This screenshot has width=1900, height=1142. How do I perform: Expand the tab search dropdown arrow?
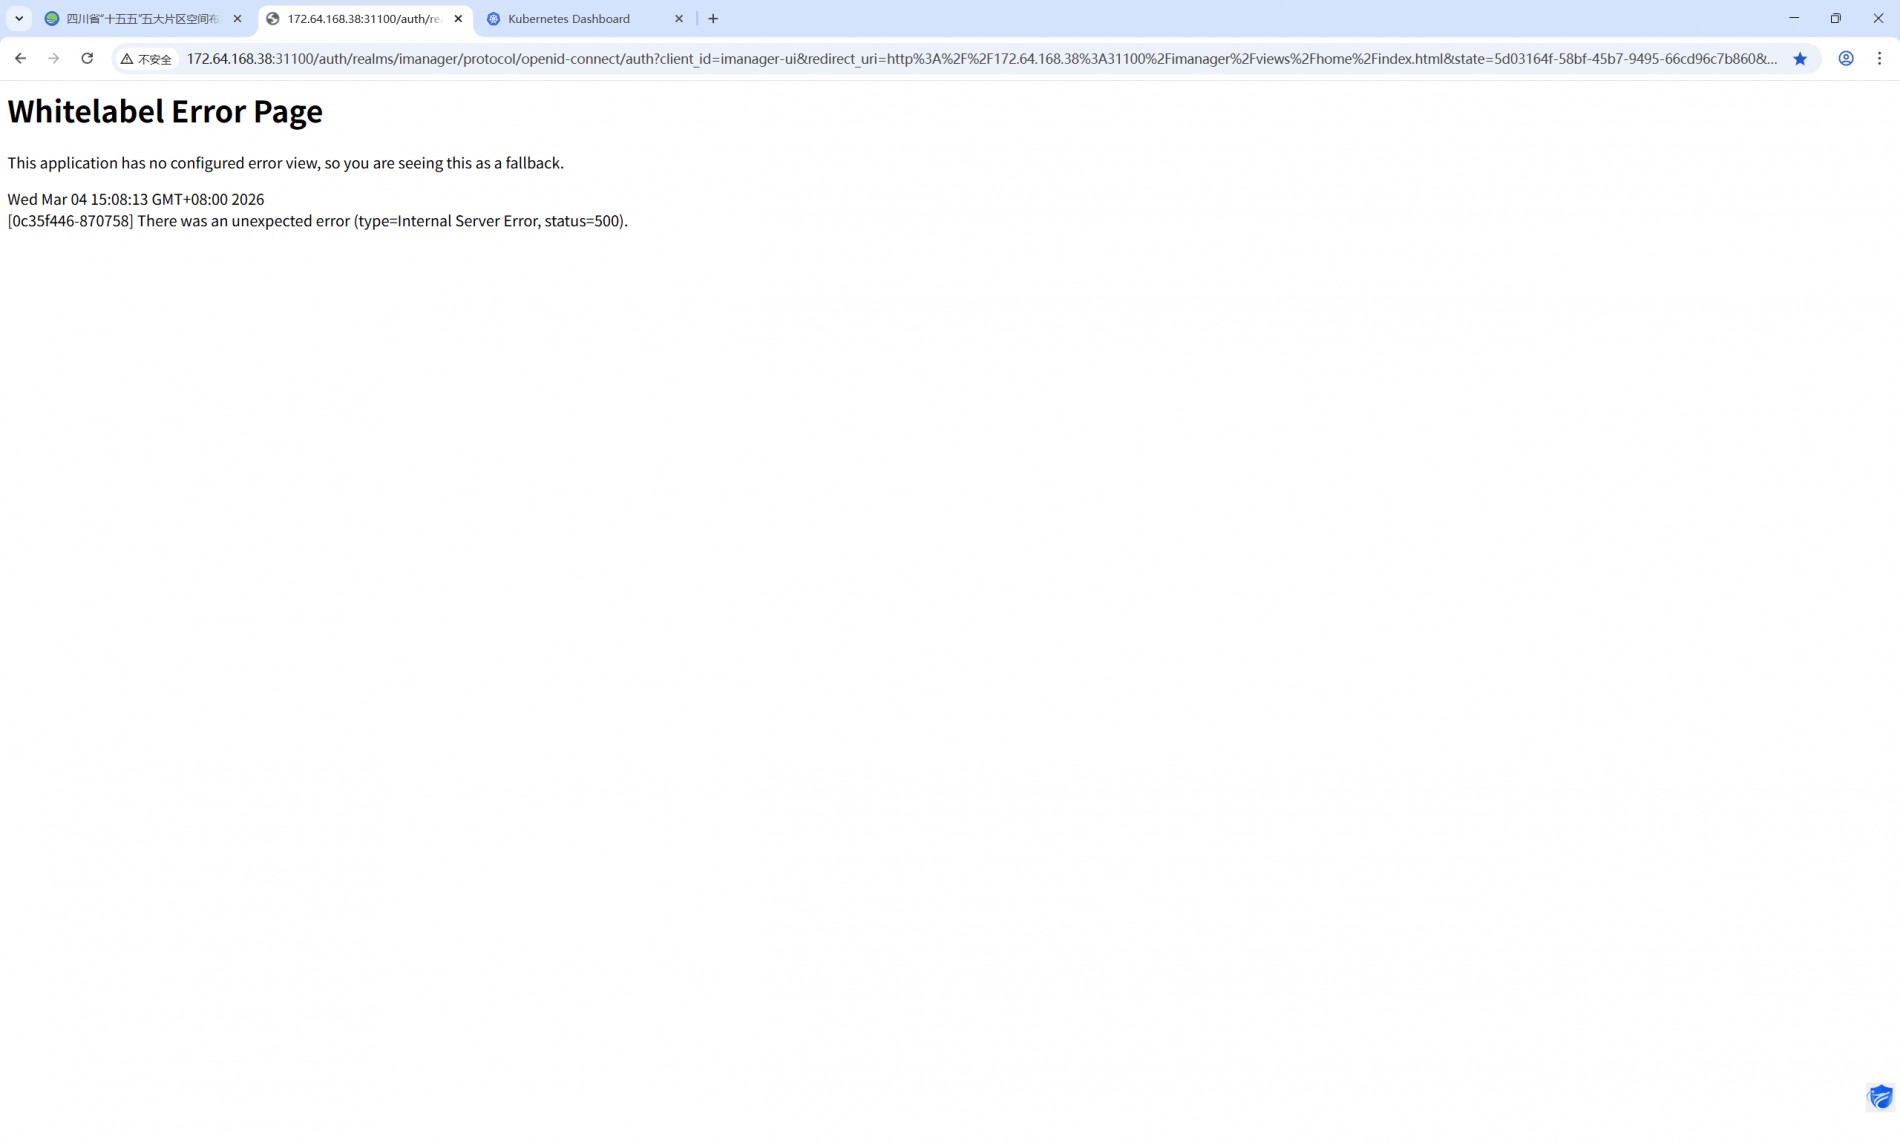[x=19, y=19]
